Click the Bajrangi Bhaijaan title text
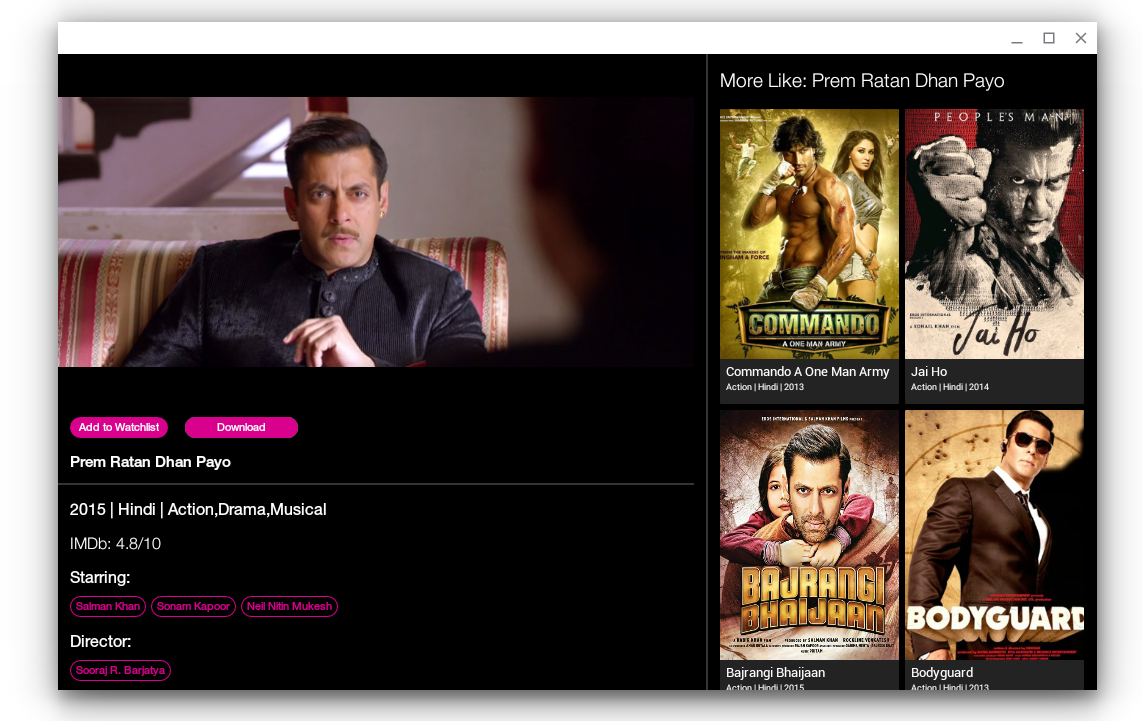This screenshot has height=721, width=1143. pos(776,673)
